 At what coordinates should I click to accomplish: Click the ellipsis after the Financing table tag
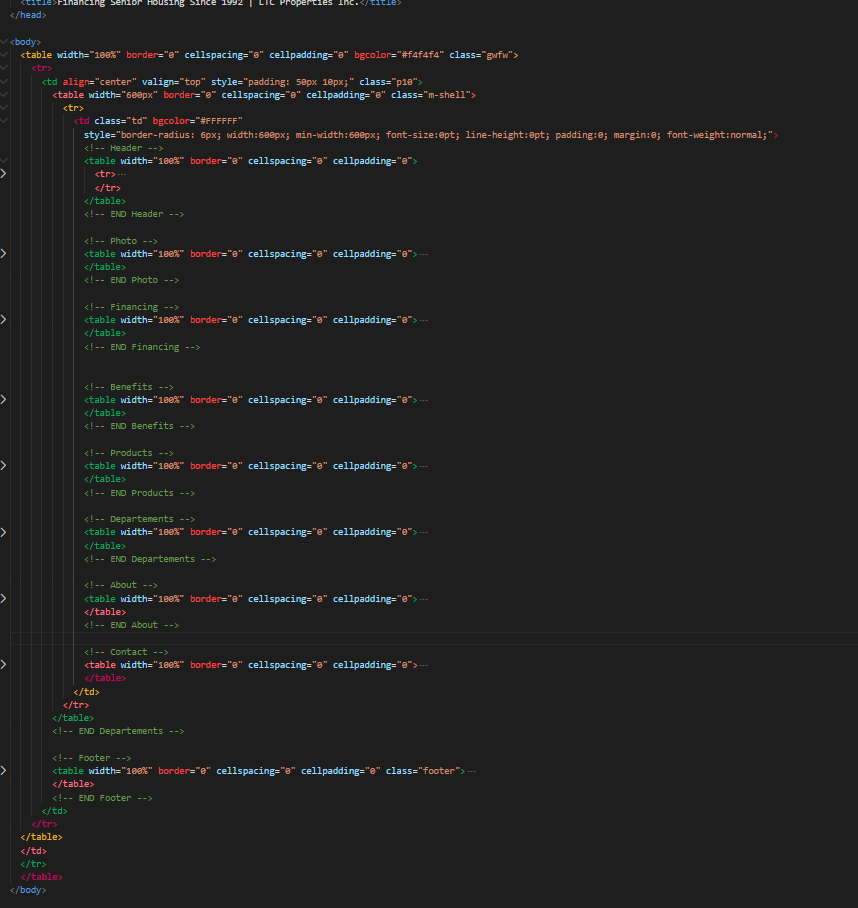click(x=424, y=320)
